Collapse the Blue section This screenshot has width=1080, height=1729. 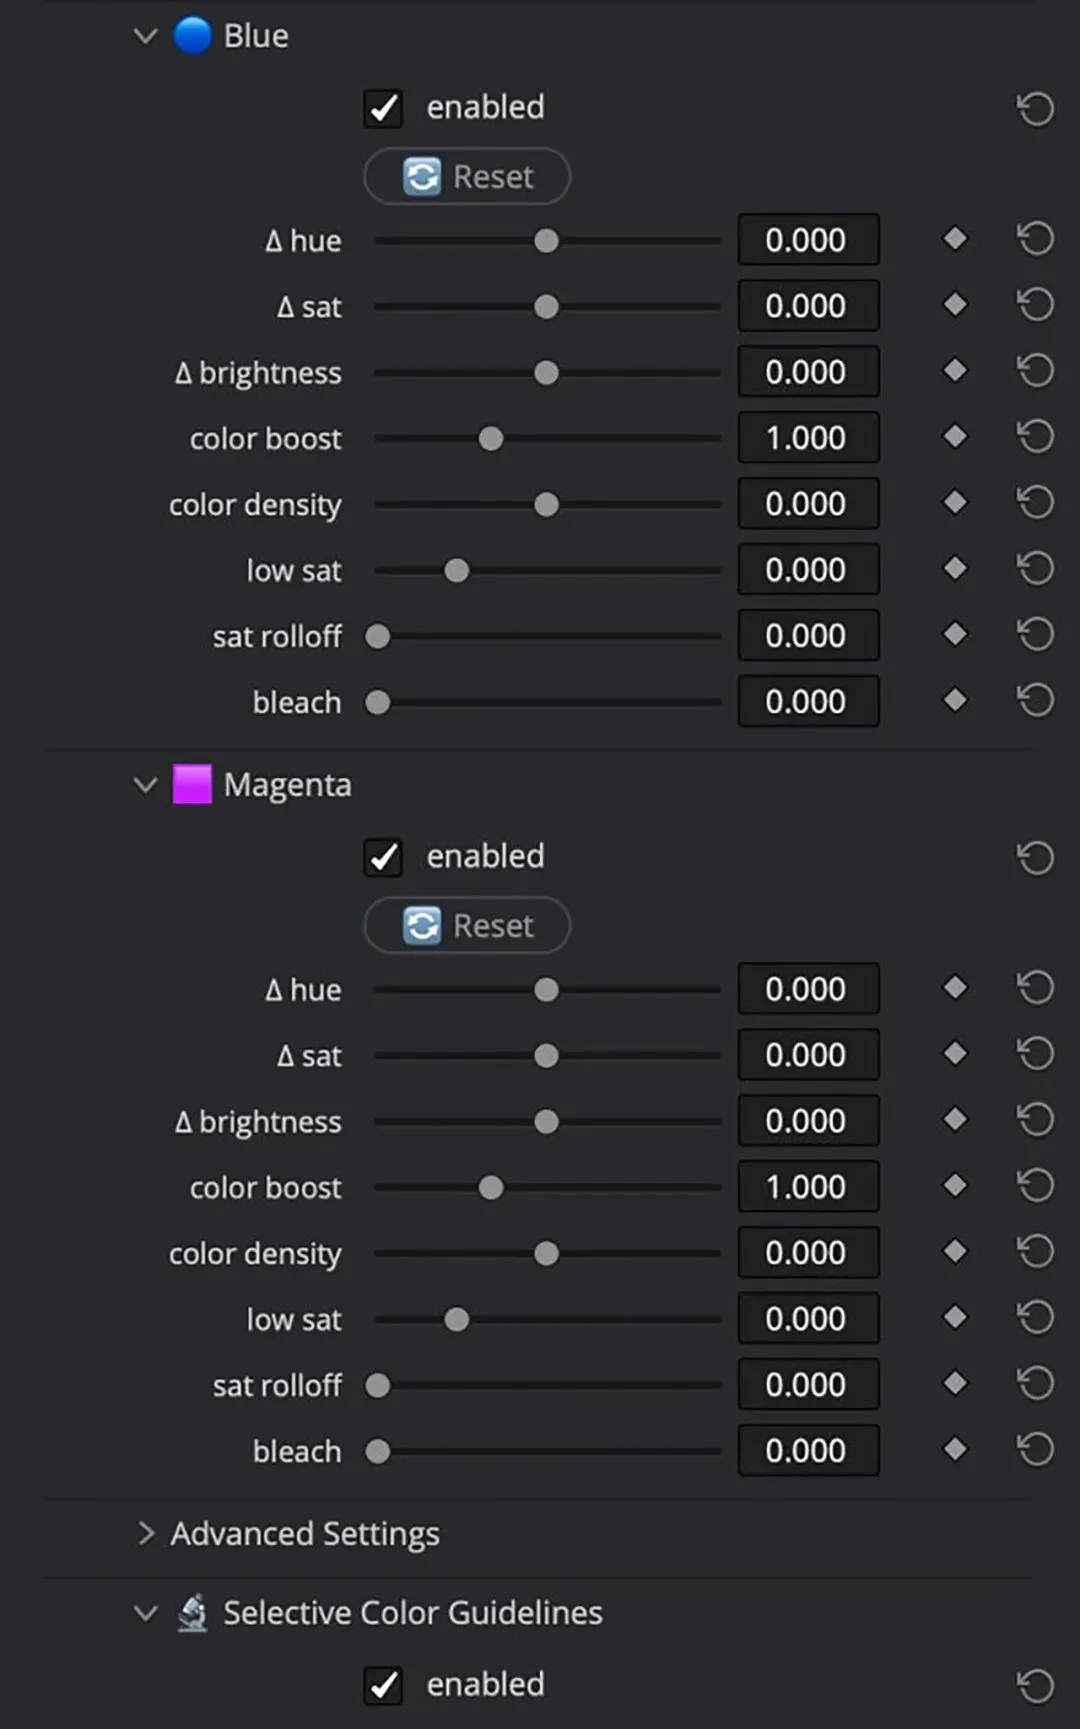(146, 37)
